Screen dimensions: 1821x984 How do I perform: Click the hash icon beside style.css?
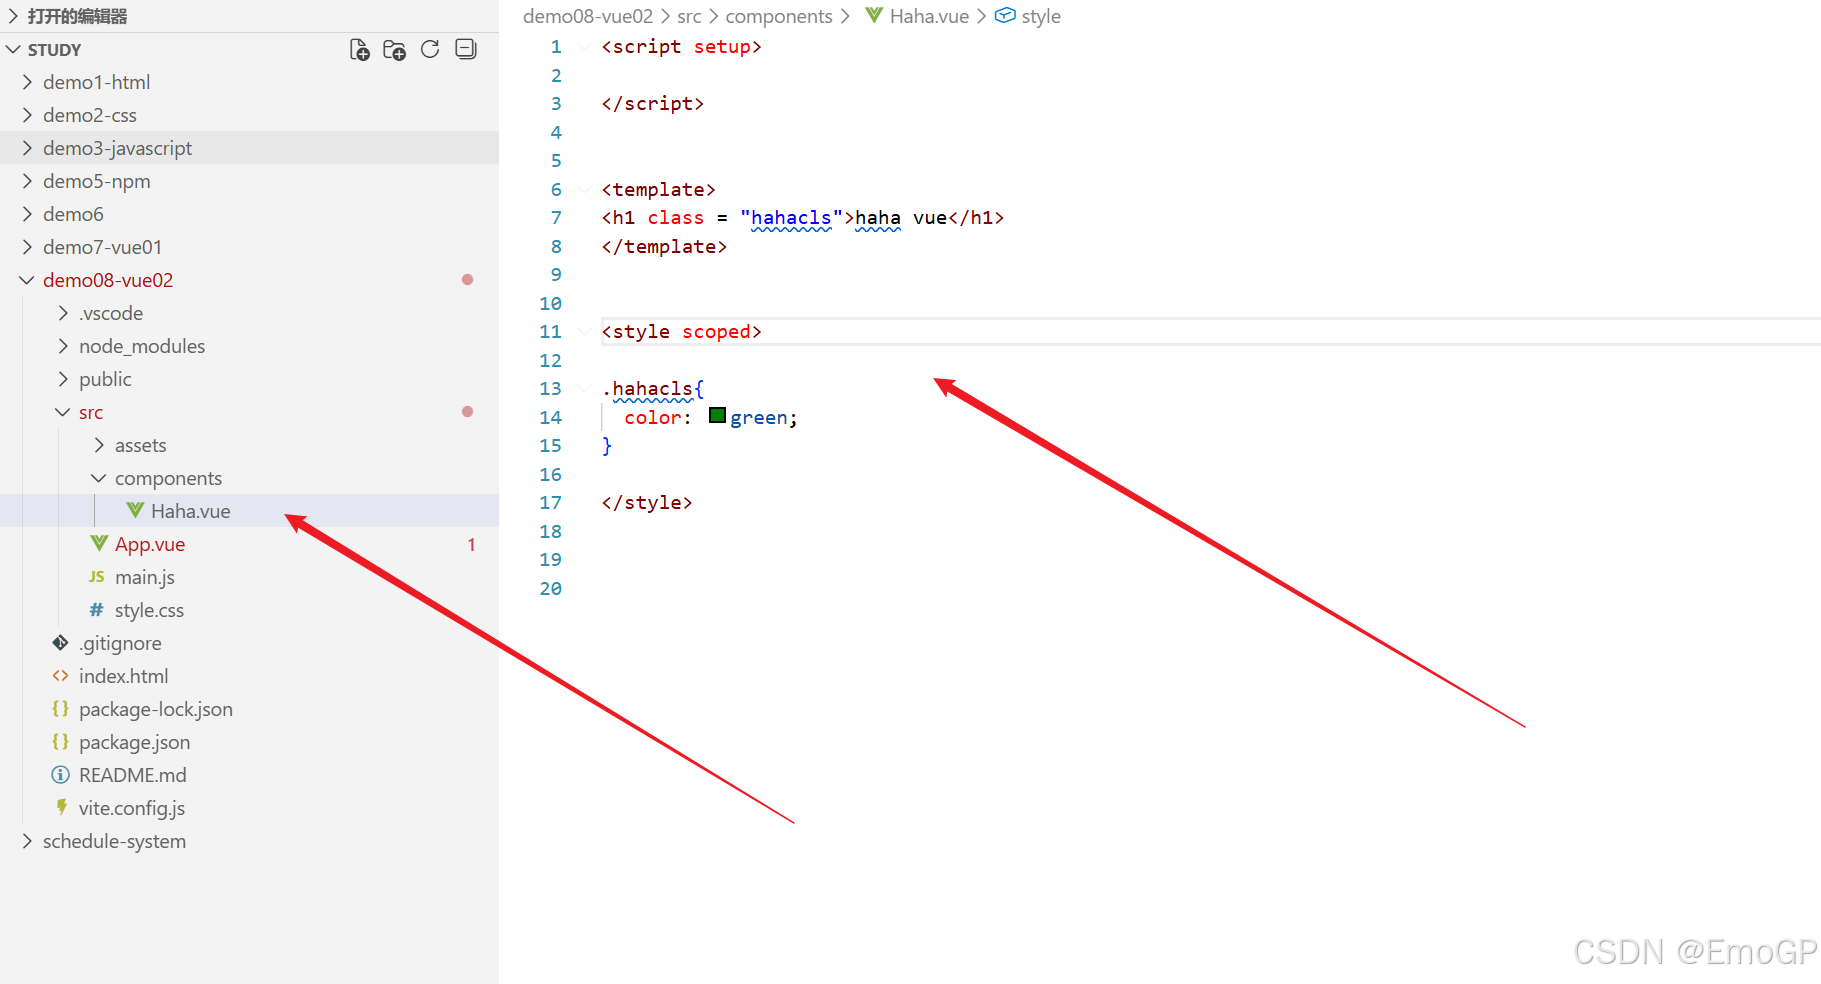tap(97, 609)
